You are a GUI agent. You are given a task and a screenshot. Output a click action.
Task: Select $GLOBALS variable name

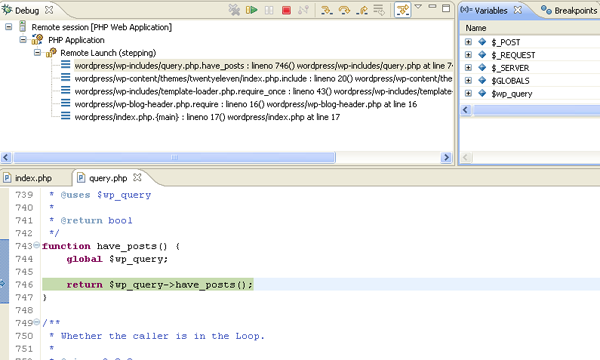click(x=510, y=81)
